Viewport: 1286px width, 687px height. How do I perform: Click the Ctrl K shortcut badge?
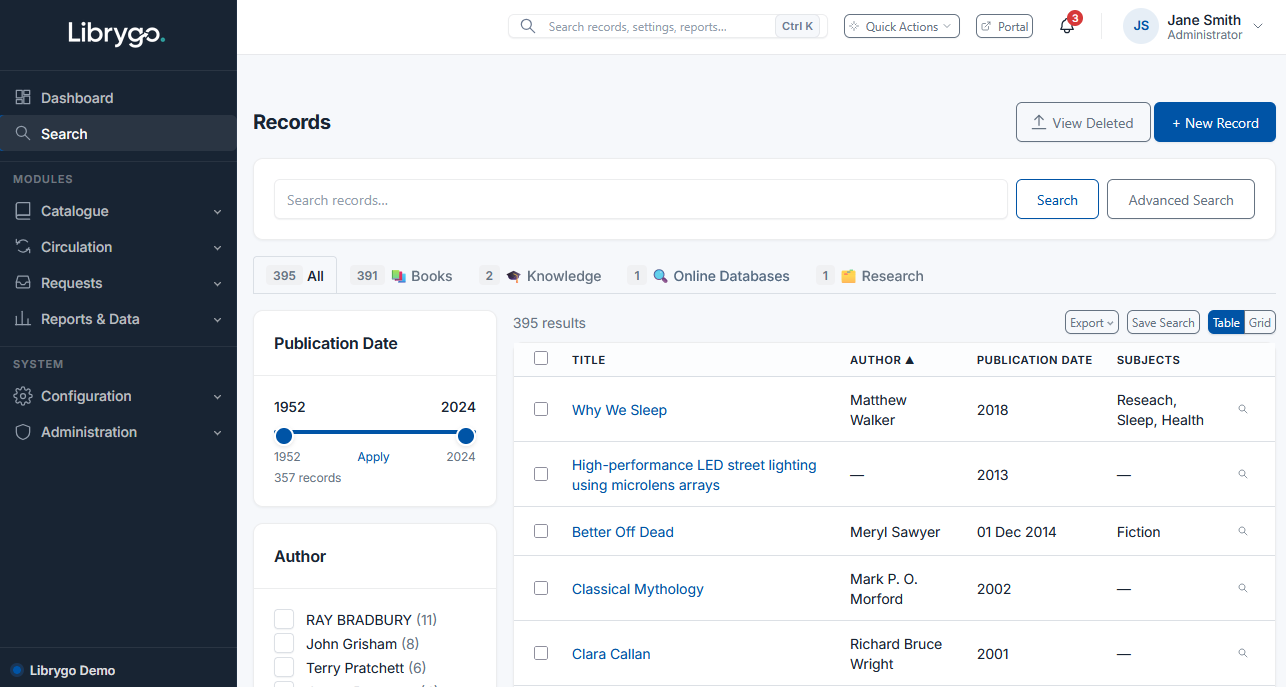coord(798,26)
